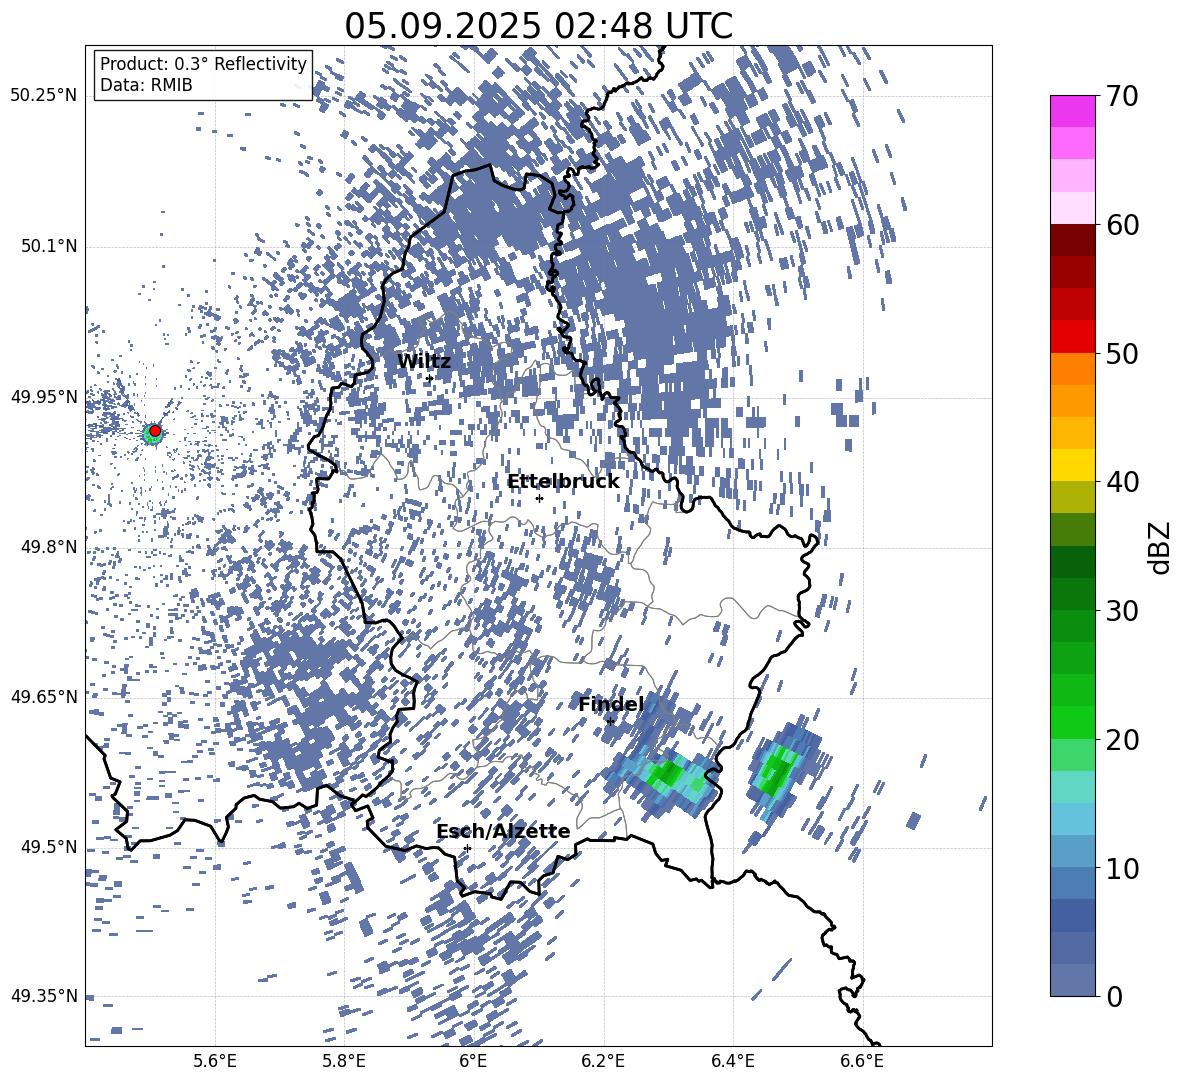Click the 5.6°E longitude label

(x=215, y=1062)
